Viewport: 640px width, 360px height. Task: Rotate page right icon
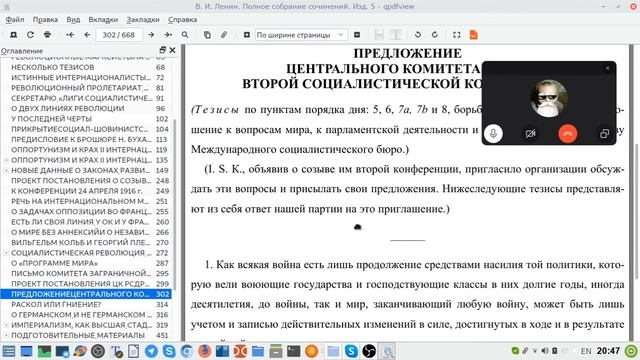[435, 35]
